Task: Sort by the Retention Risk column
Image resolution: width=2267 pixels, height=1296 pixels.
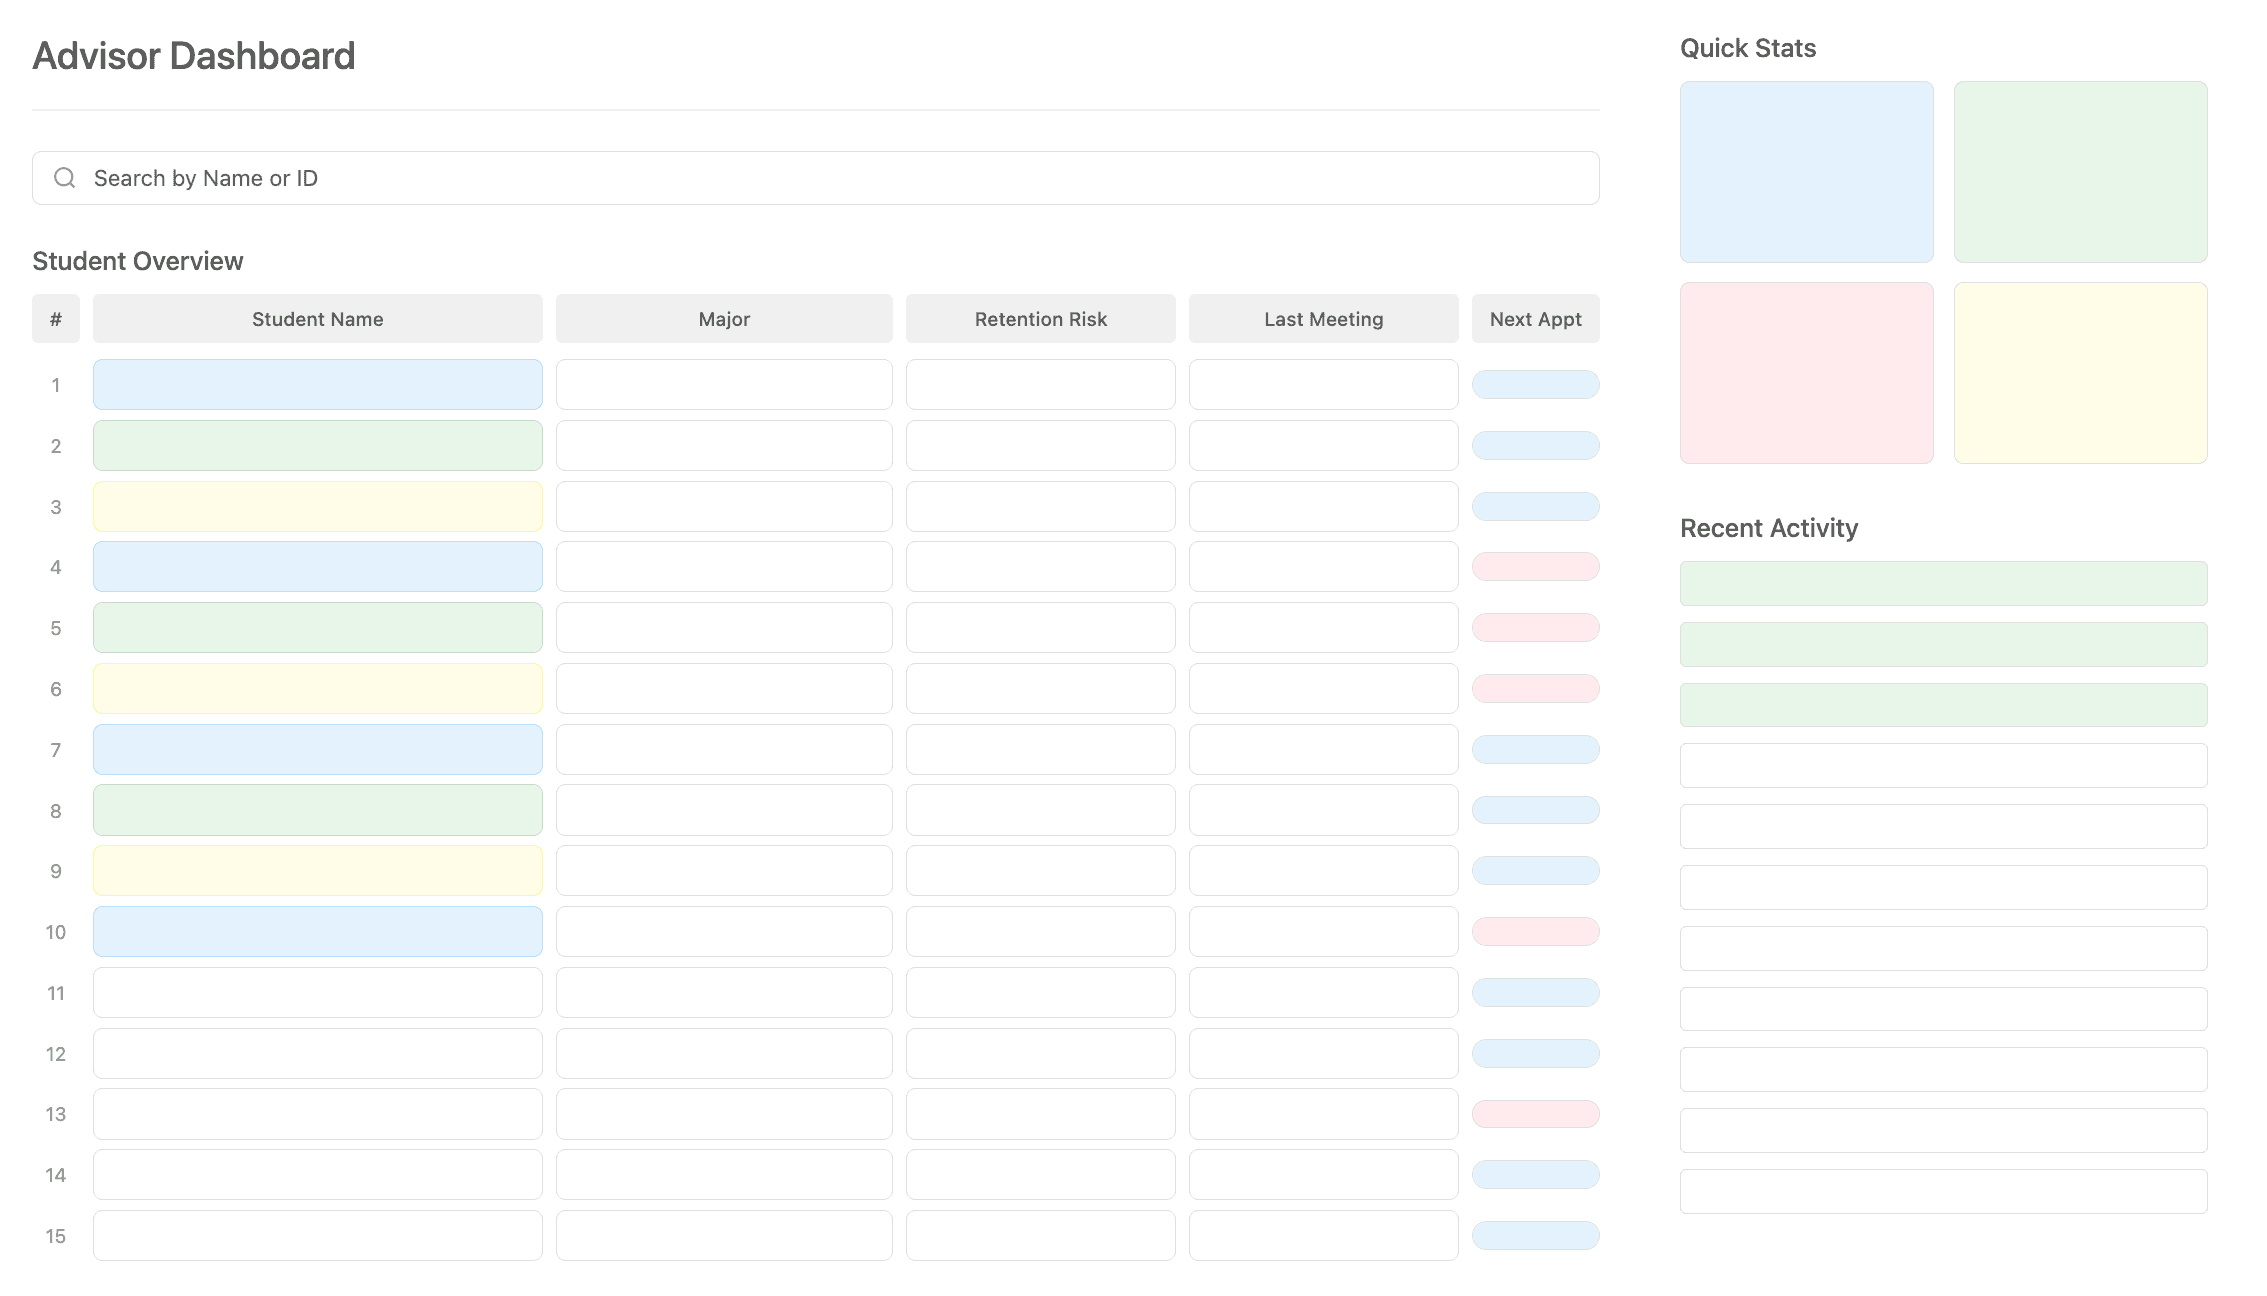Action: point(1040,318)
